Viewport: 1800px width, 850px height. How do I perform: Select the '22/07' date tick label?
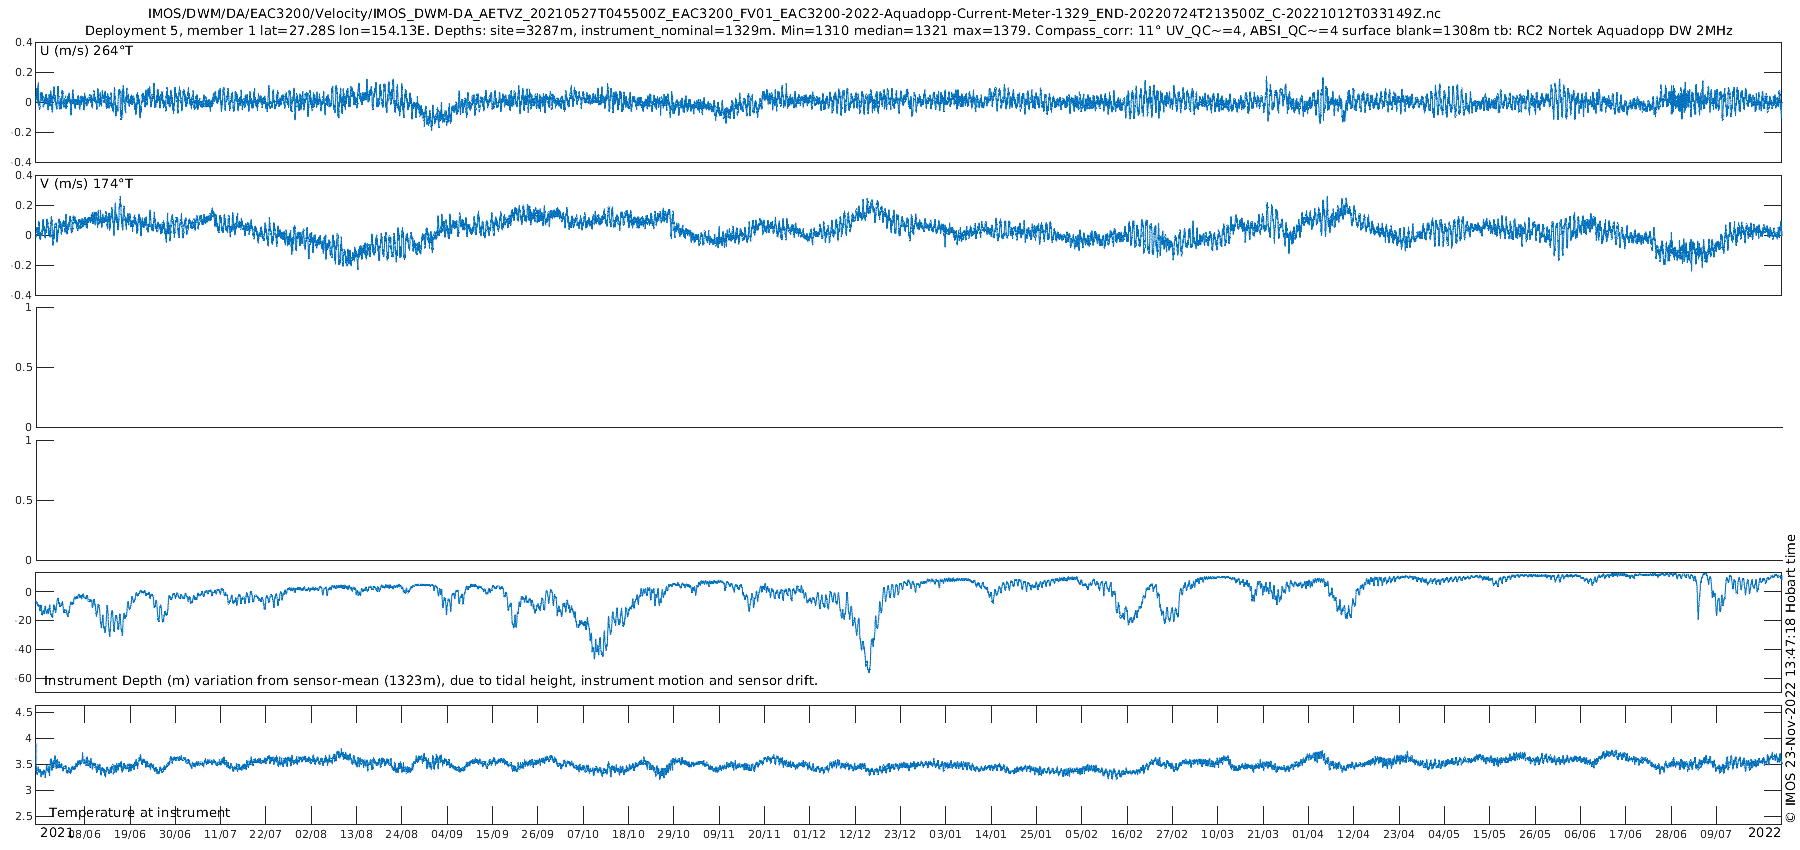(265, 834)
